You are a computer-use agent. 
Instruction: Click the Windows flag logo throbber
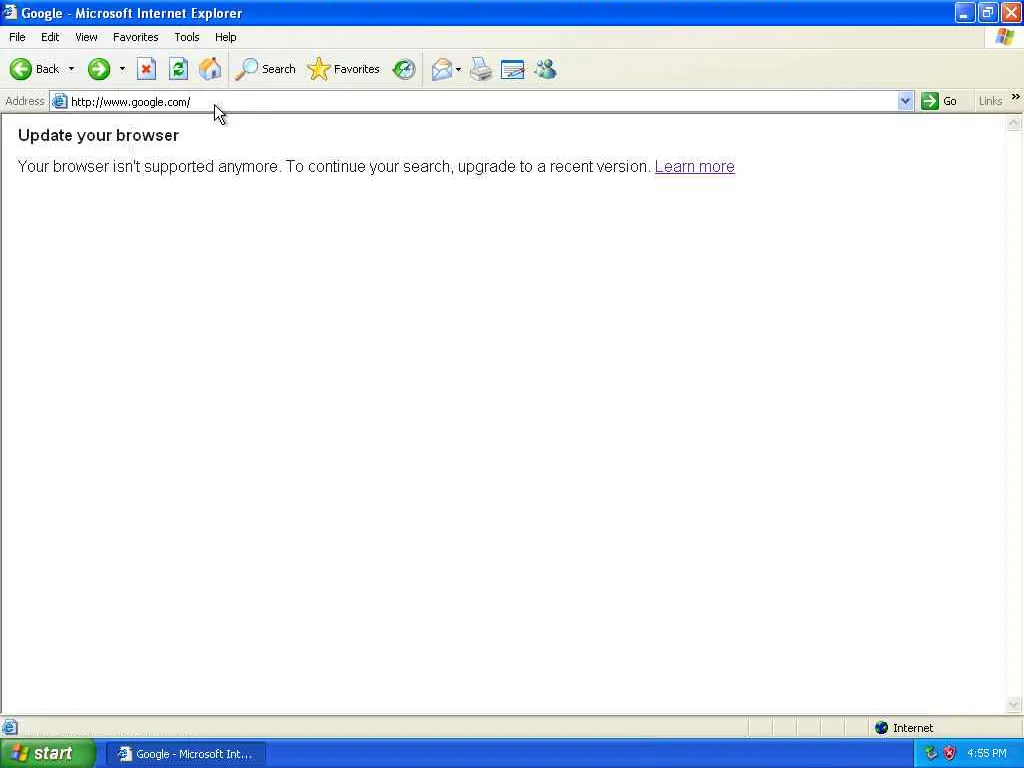point(1004,37)
